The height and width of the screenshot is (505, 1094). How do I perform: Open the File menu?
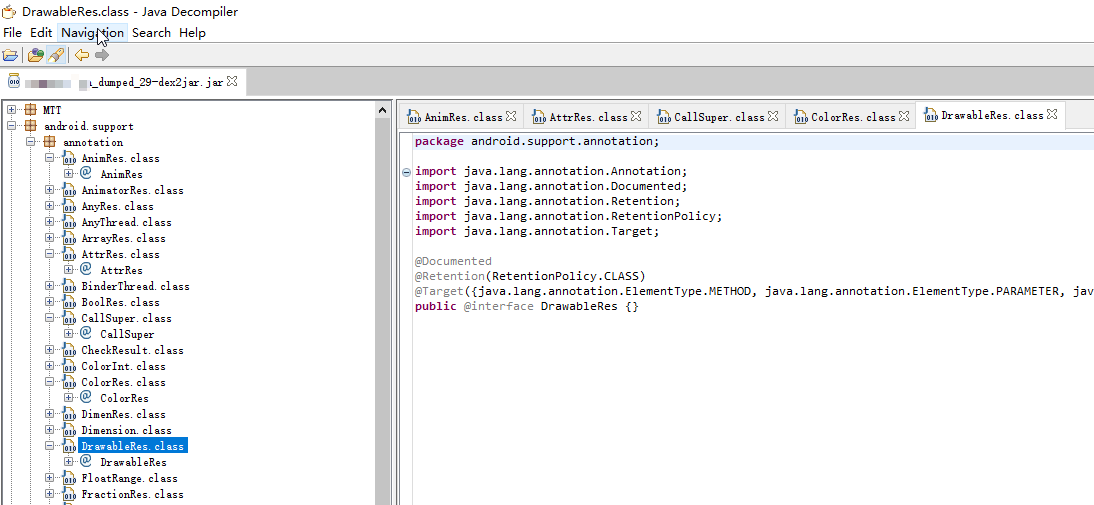(x=13, y=33)
